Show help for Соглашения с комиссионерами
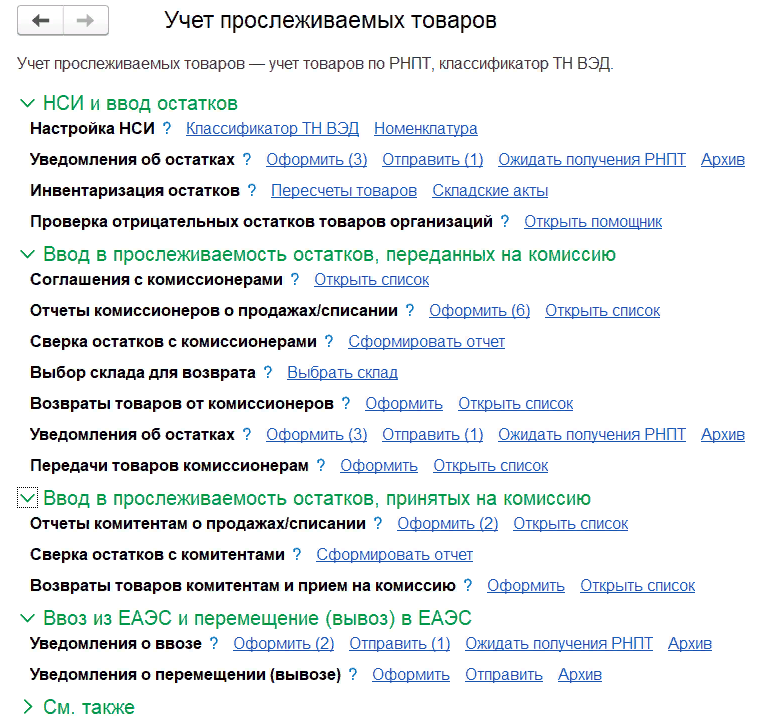 click(x=295, y=280)
